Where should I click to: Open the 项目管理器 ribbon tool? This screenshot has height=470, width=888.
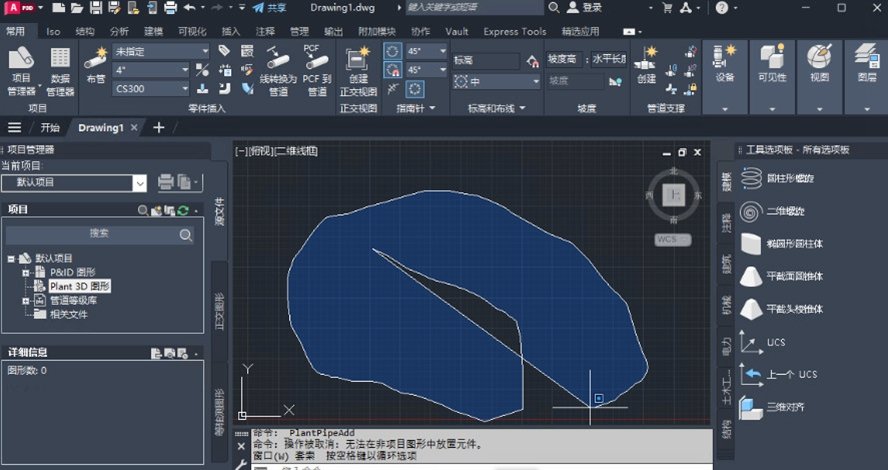coord(21,71)
